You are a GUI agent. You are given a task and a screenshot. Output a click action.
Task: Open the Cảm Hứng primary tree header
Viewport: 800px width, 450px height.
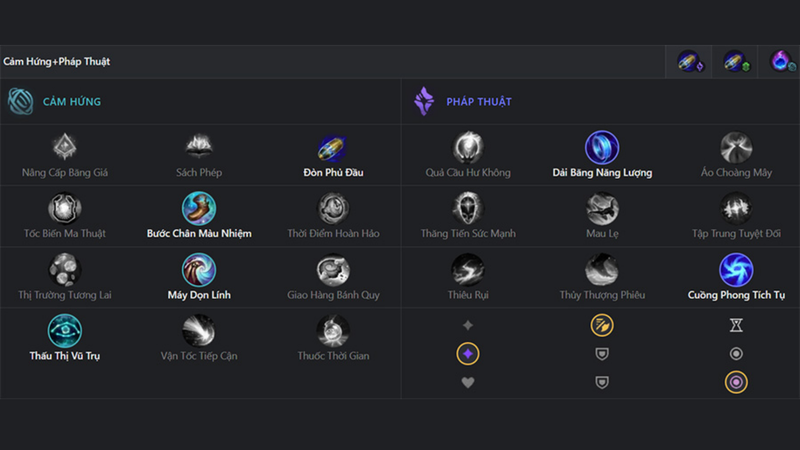55,102
